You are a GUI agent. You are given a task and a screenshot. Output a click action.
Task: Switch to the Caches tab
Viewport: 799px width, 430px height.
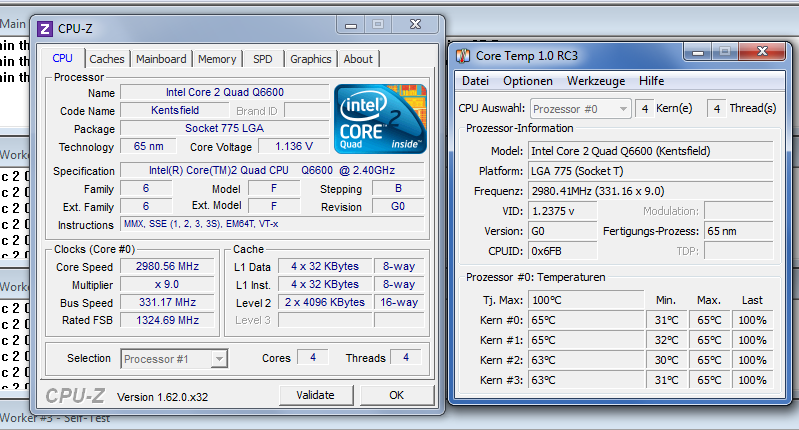(106, 59)
